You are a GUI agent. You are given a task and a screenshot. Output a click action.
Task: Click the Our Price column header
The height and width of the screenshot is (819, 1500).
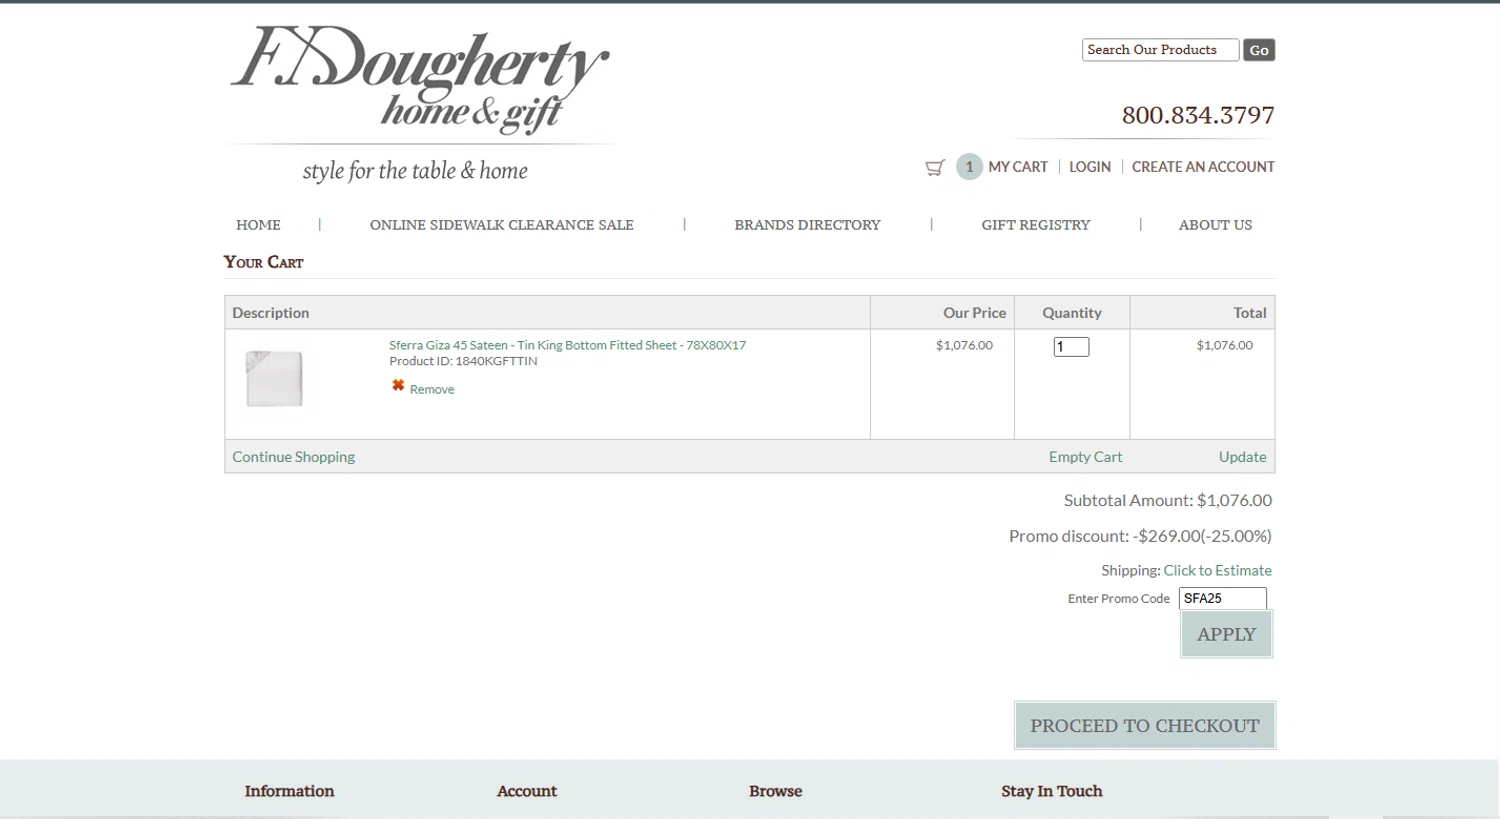pyautogui.click(x=974, y=313)
